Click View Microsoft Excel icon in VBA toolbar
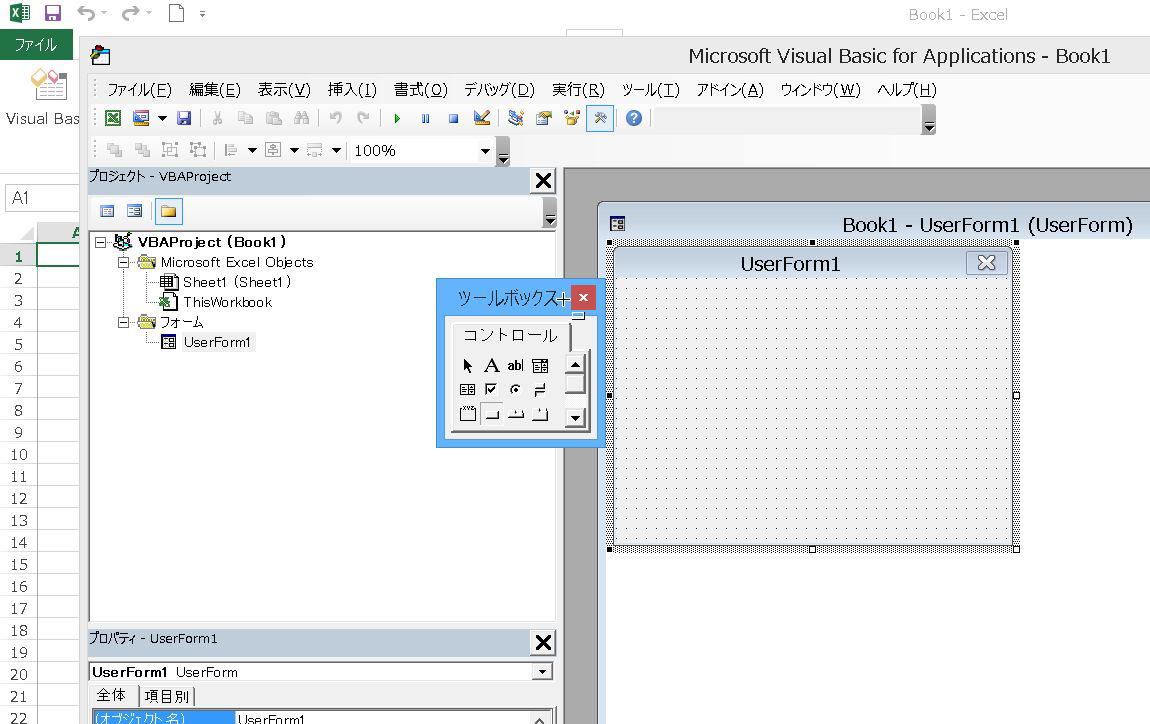The image size is (1150, 724). (x=113, y=118)
